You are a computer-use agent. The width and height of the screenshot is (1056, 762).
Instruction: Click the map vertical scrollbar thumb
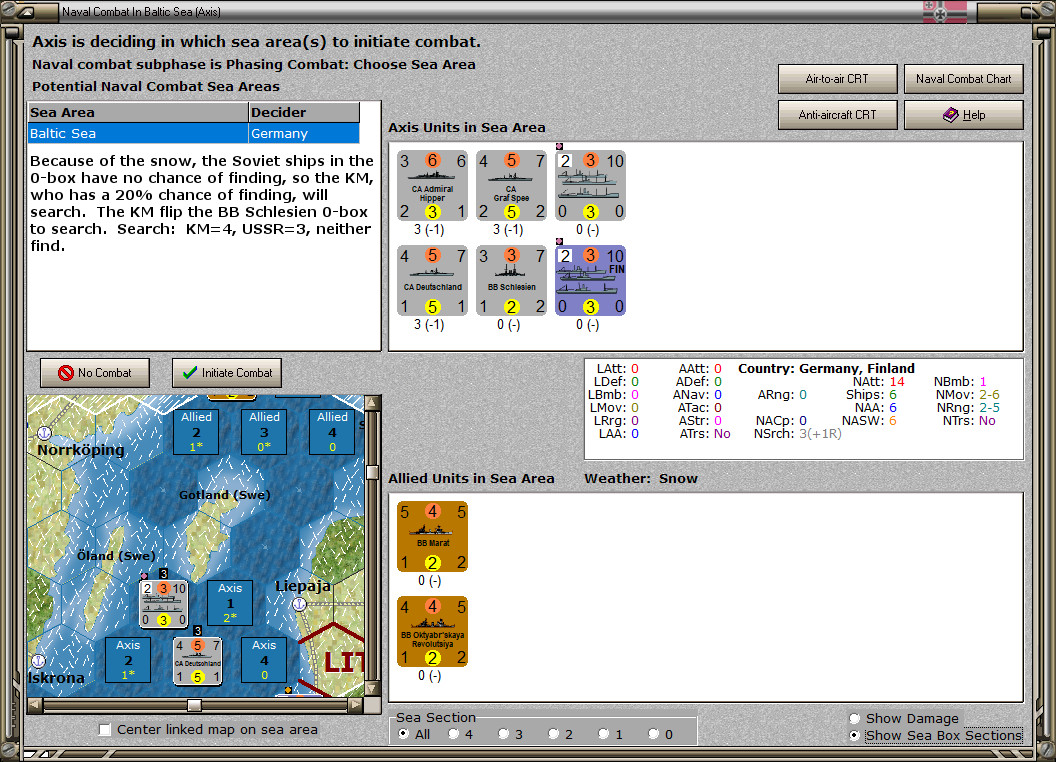372,472
